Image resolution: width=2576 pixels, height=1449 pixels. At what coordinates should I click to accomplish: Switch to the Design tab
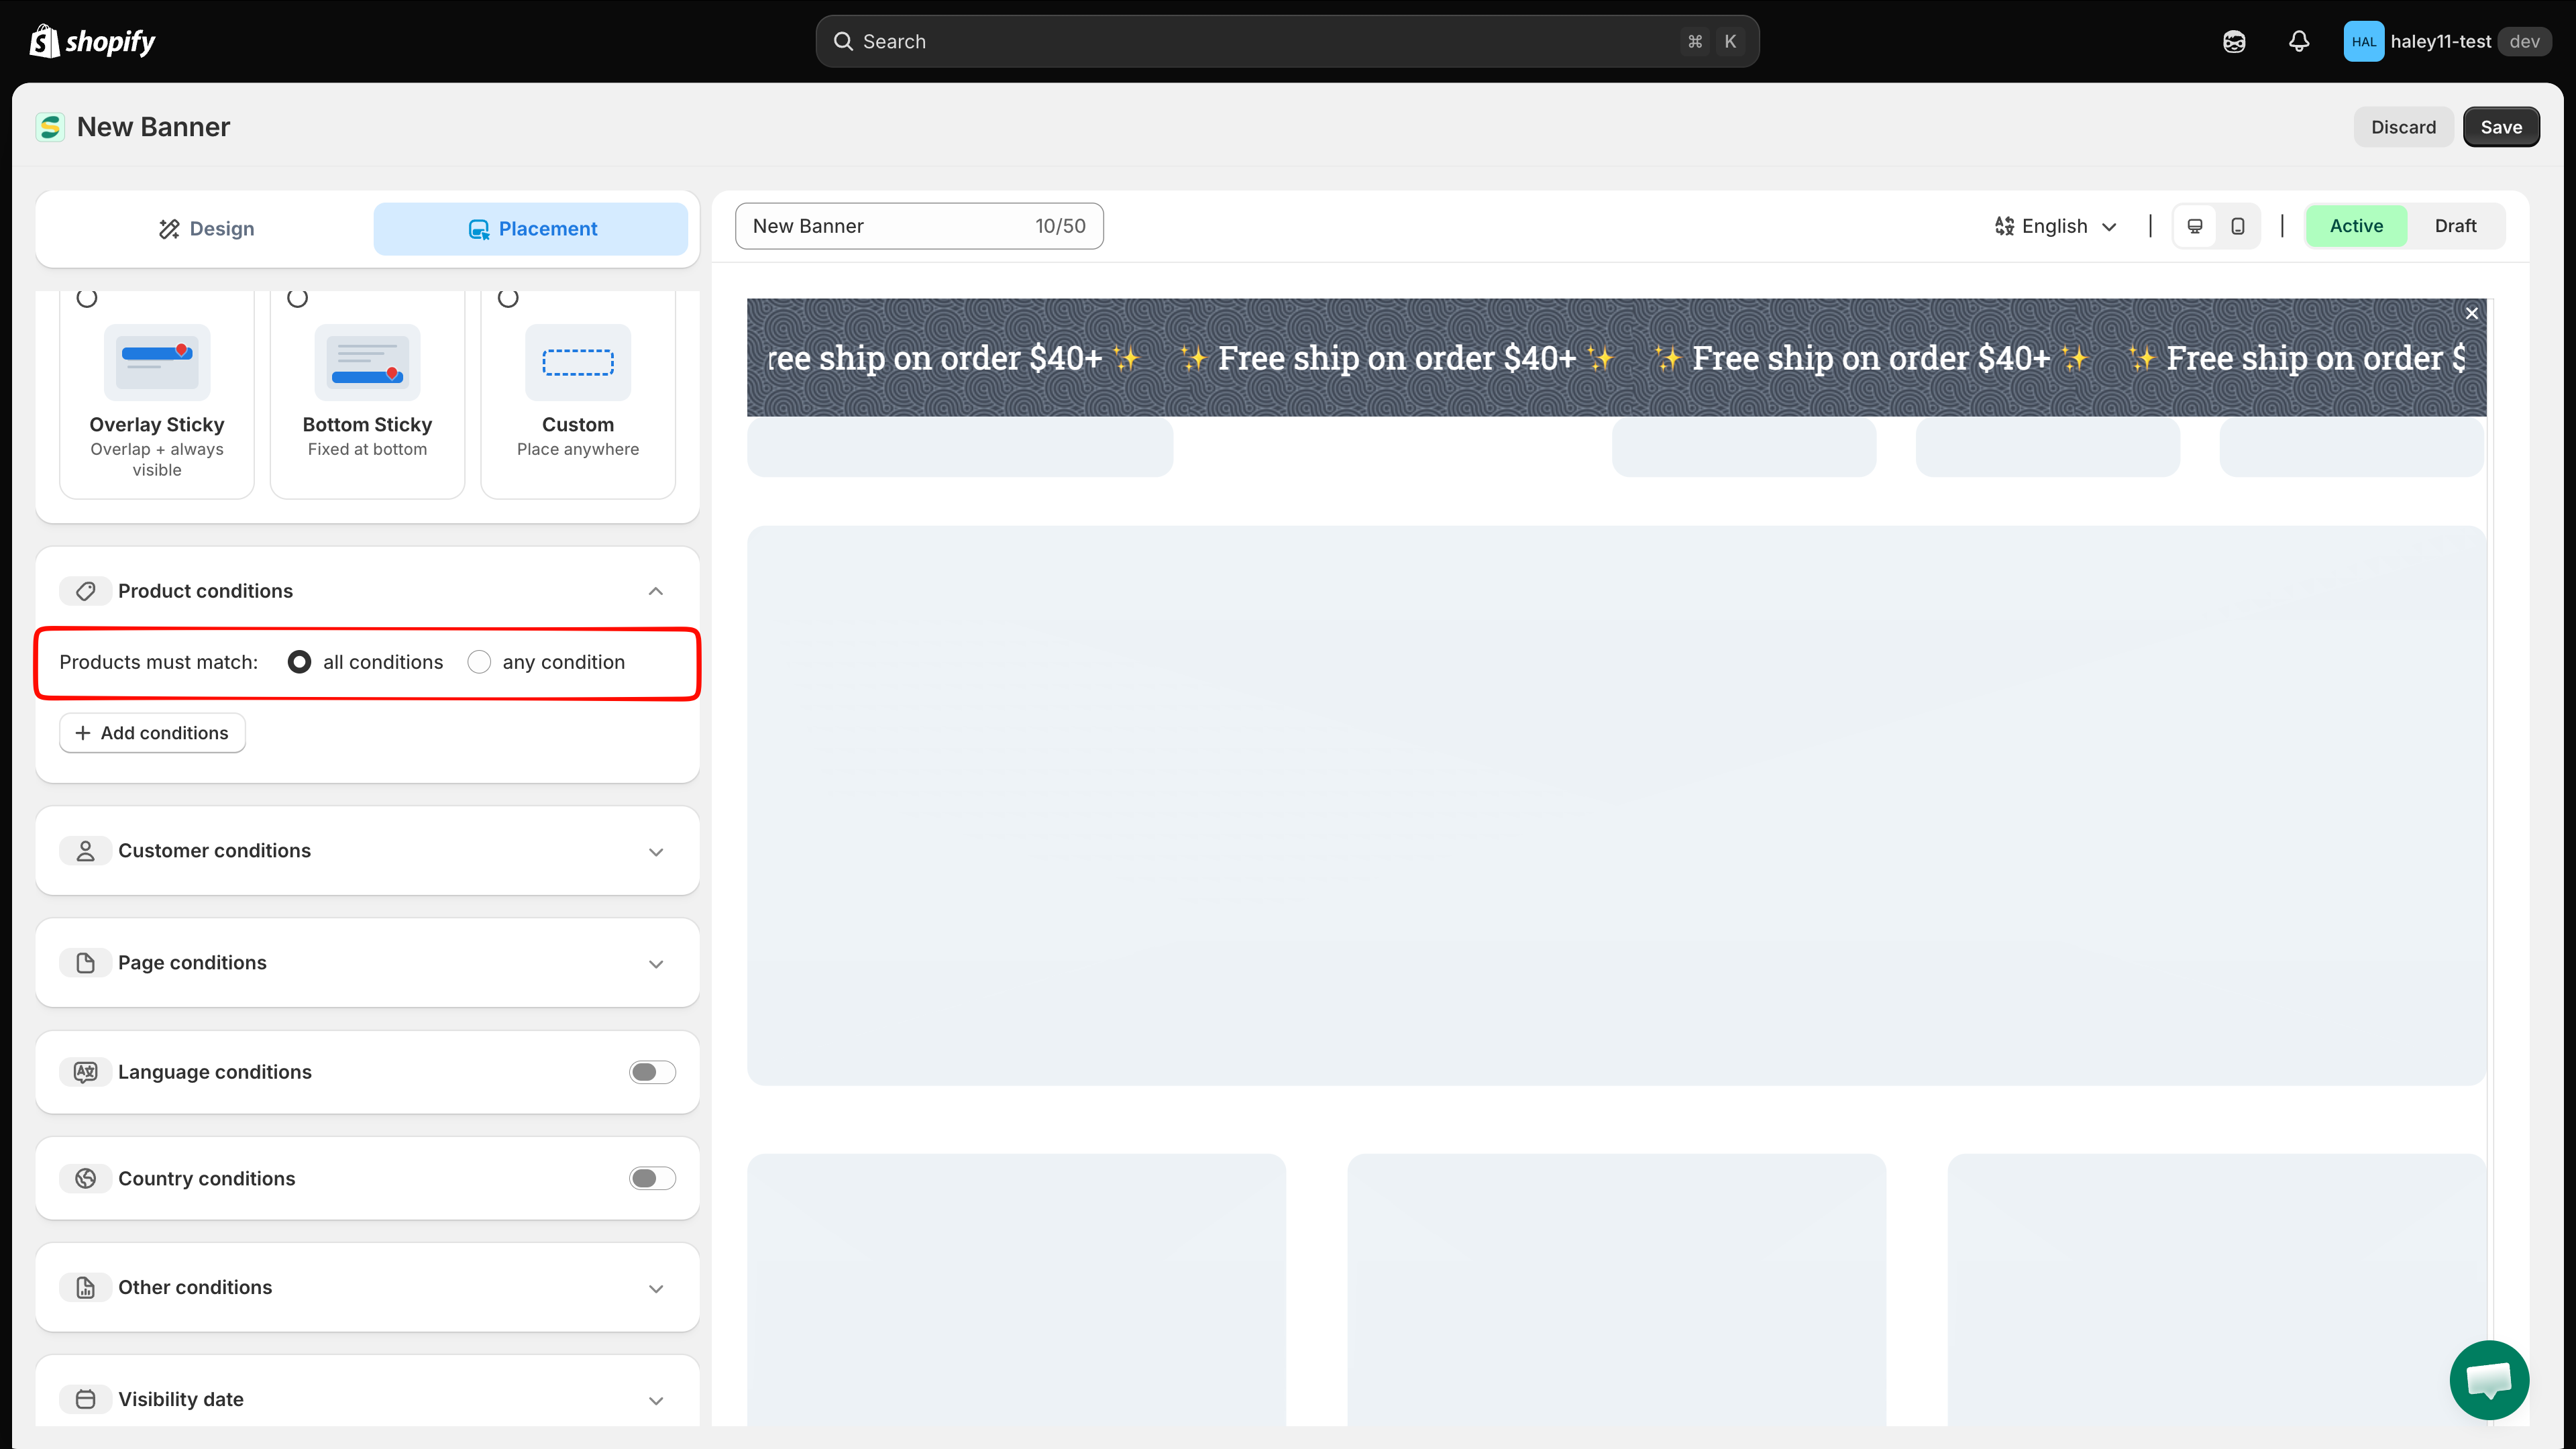pos(207,229)
